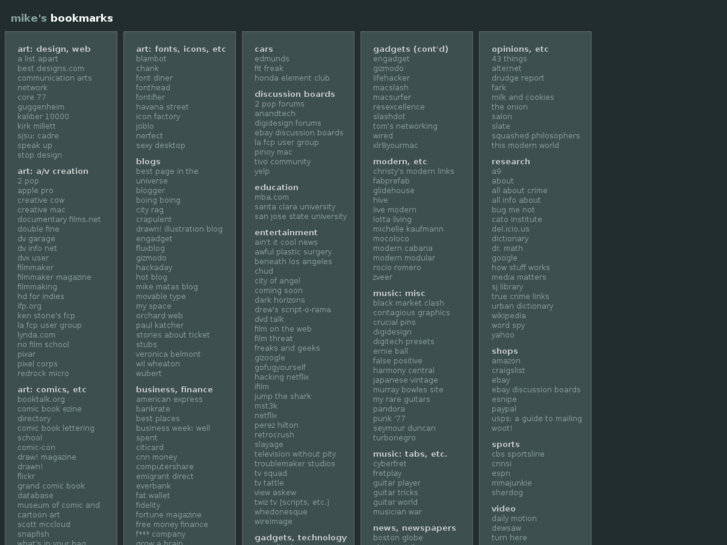This screenshot has width=727, height=545.
Task: Go to the 'craigslist' shops link
Action: [508, 371]
